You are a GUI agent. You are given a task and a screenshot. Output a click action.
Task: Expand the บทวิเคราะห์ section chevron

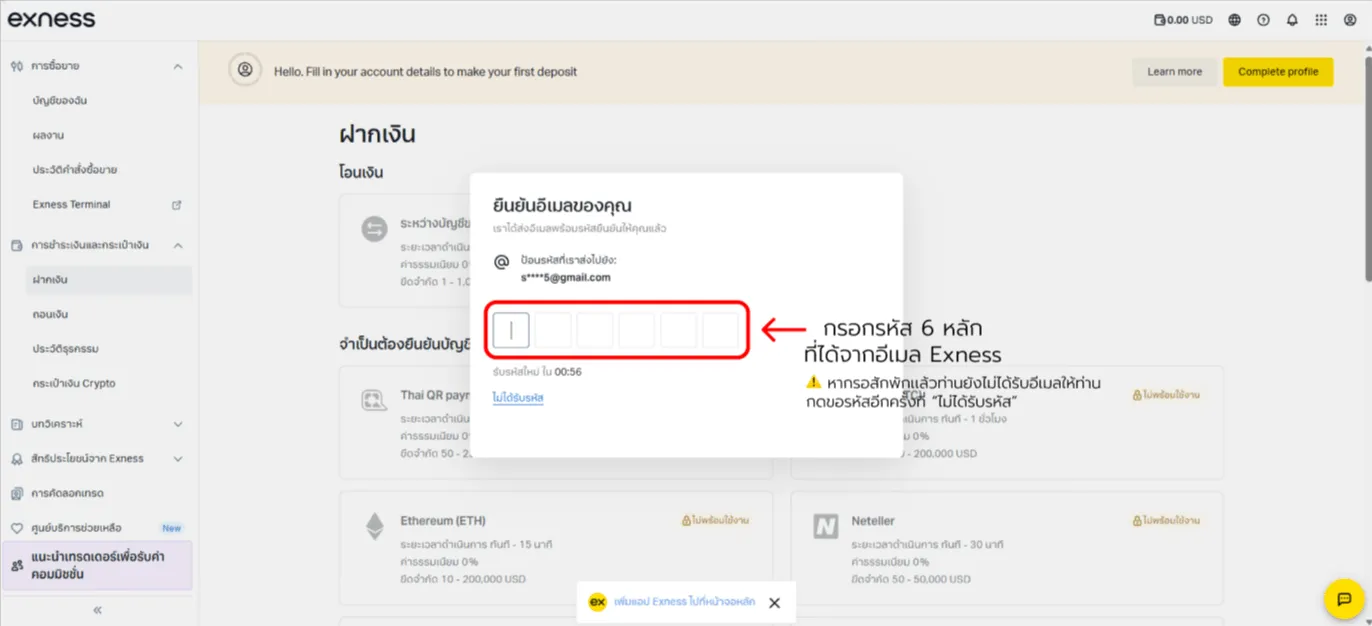pos(178,424)
